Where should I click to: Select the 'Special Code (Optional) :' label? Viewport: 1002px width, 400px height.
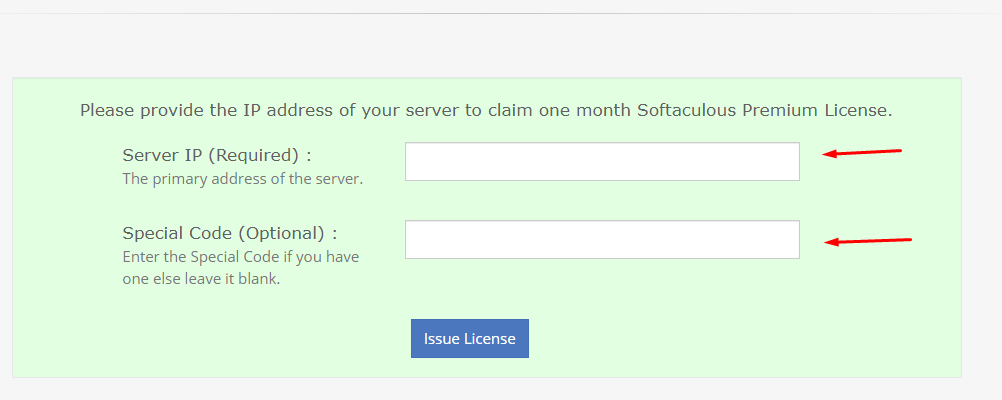pyautogui.click(x=230, y=233)
